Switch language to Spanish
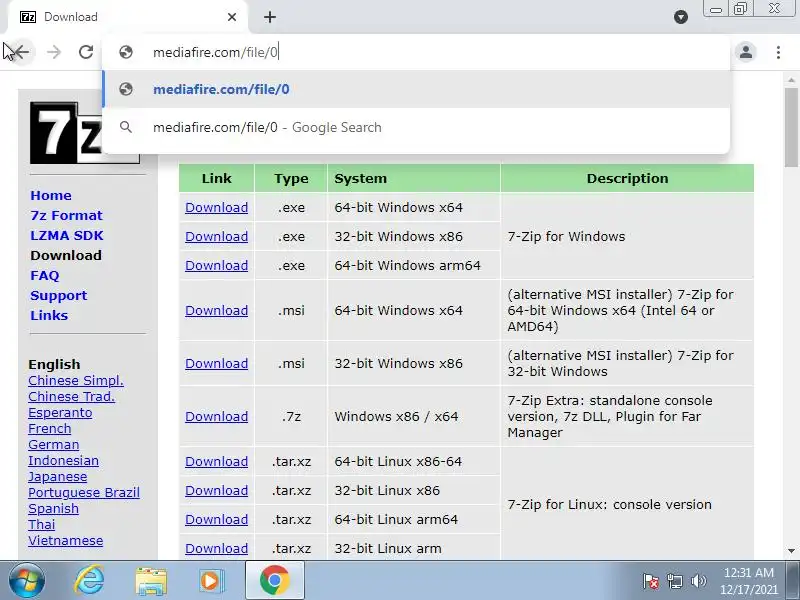Screen dimensions: 800x600 tap(53, 509)
